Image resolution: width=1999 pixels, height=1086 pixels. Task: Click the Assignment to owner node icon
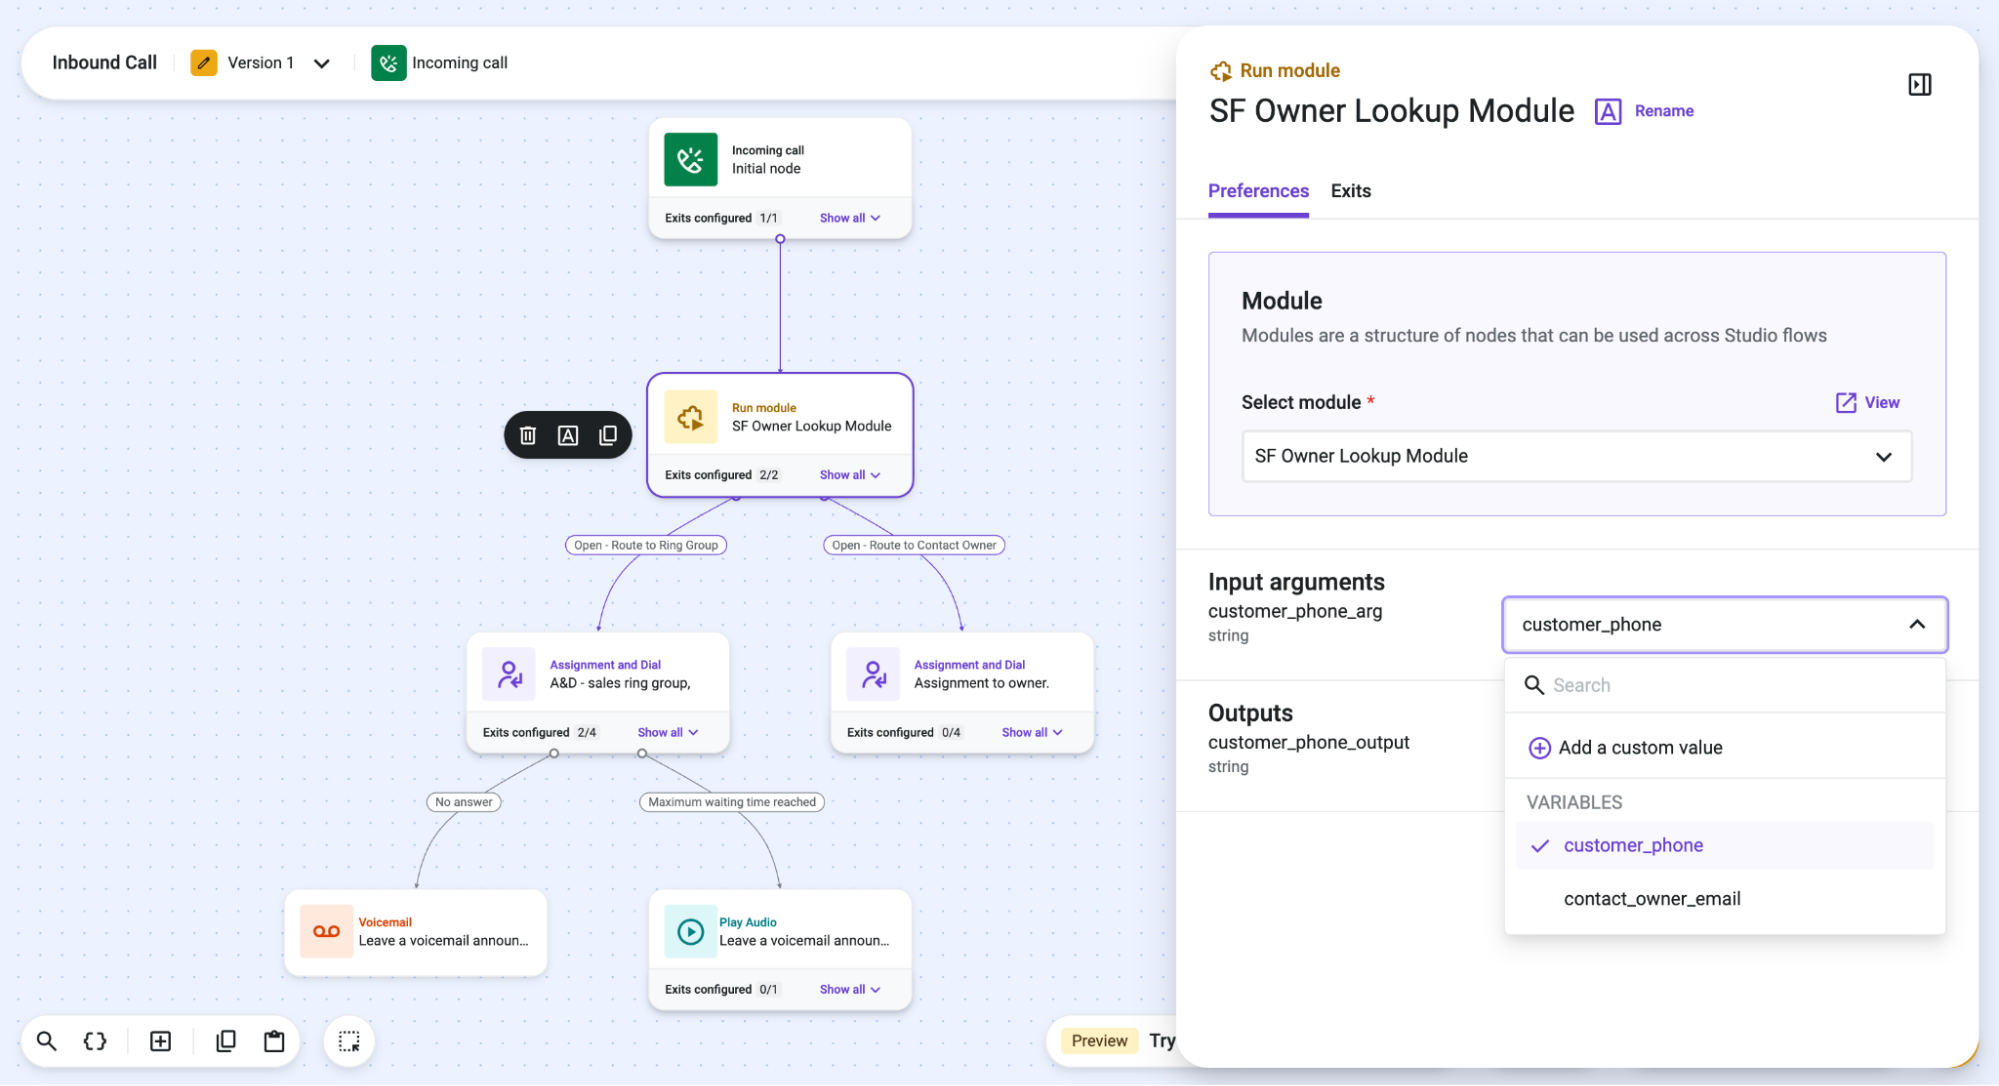coord(873,674)
